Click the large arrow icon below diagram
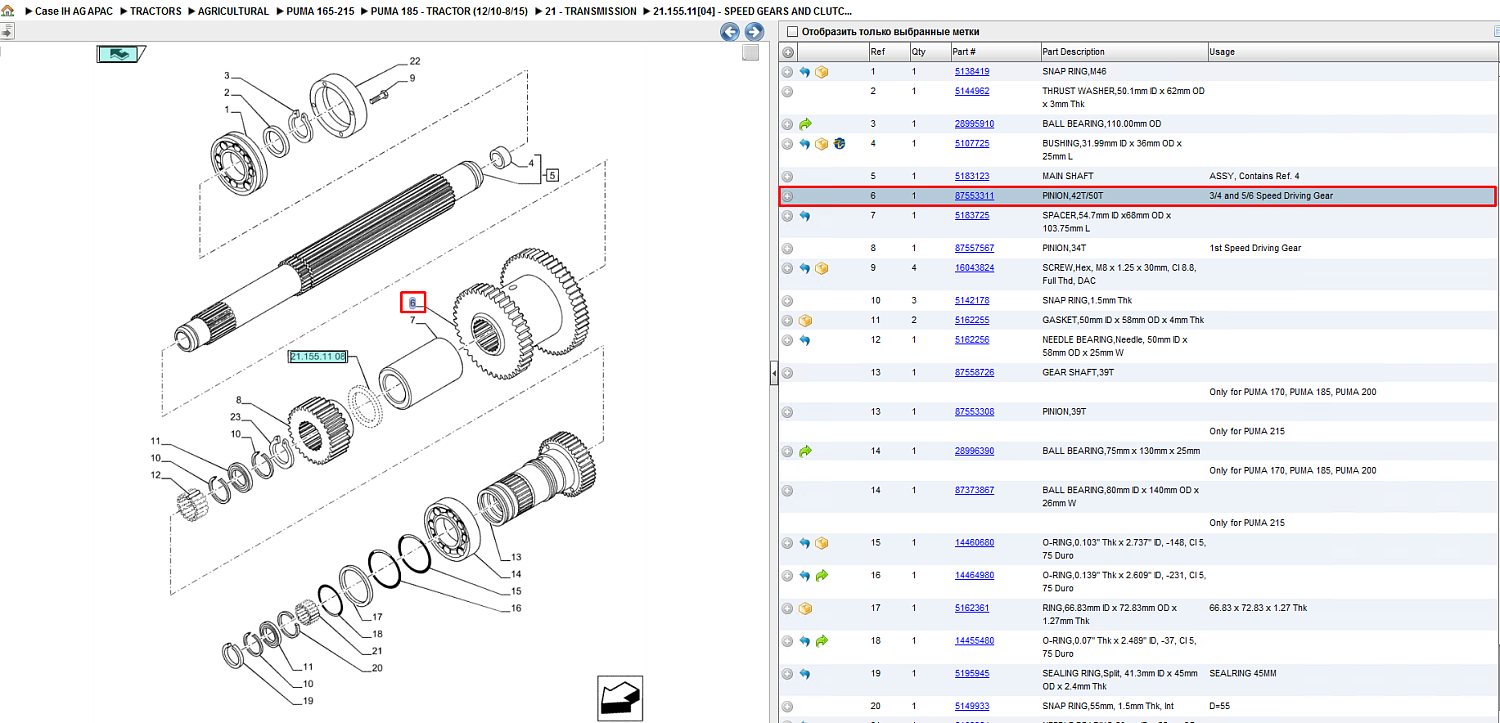 (620, 697)
